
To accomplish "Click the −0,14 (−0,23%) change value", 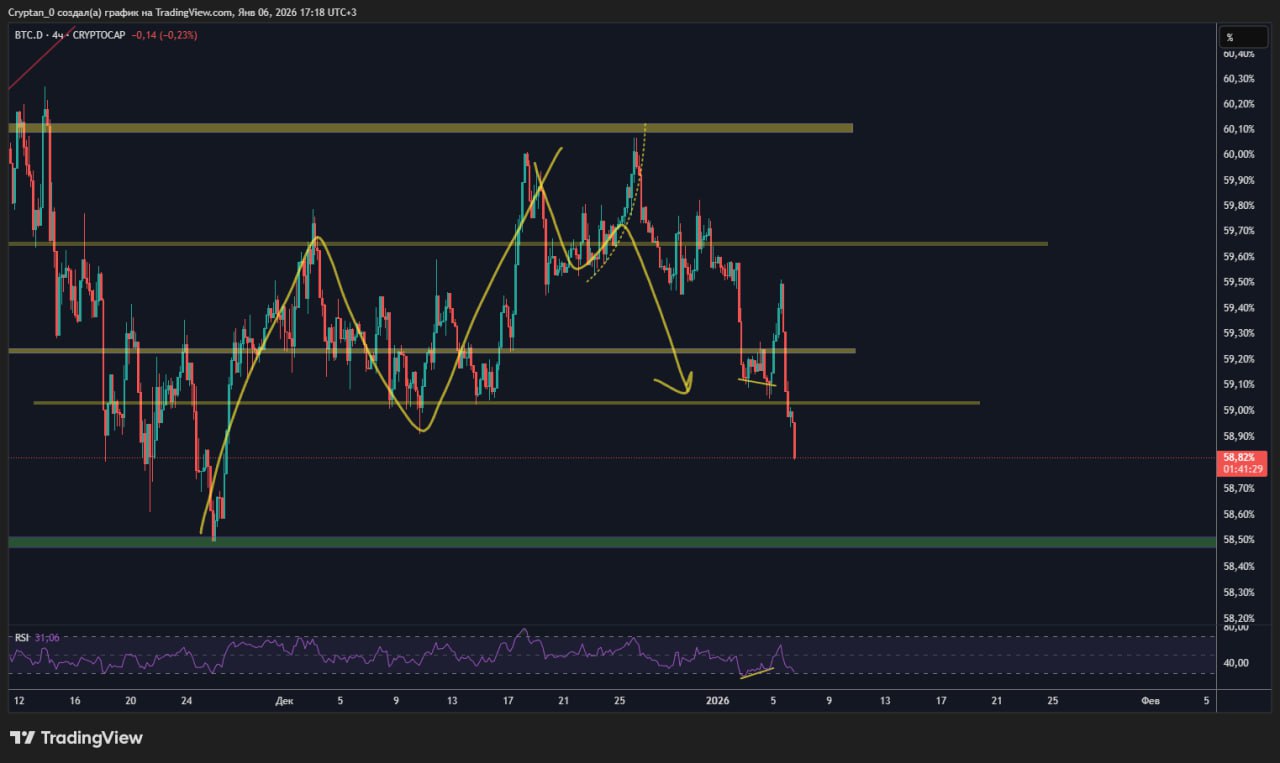I will 165,35.
